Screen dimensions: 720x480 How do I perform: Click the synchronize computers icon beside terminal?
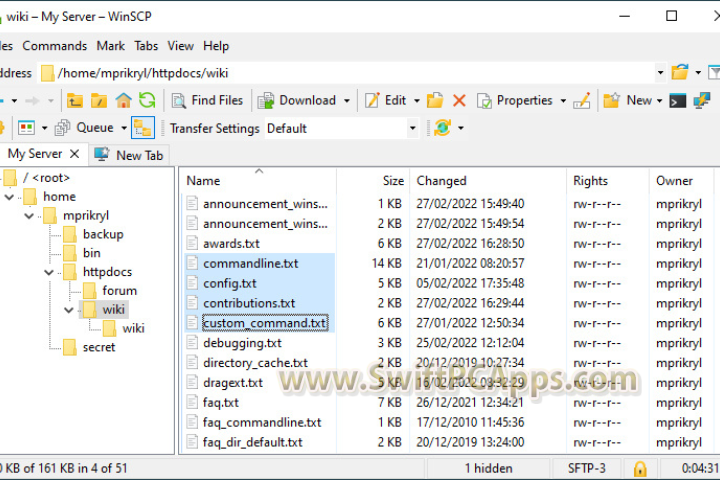[702, 100]
